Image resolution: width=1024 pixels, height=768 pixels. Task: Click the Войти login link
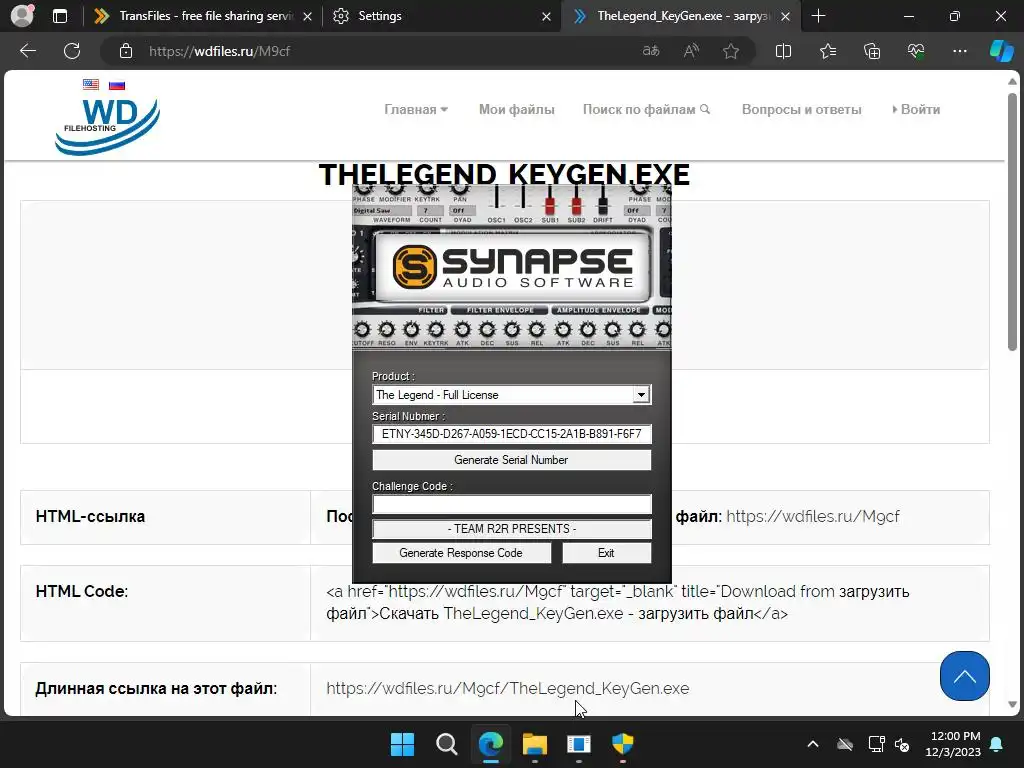[916, 110]
